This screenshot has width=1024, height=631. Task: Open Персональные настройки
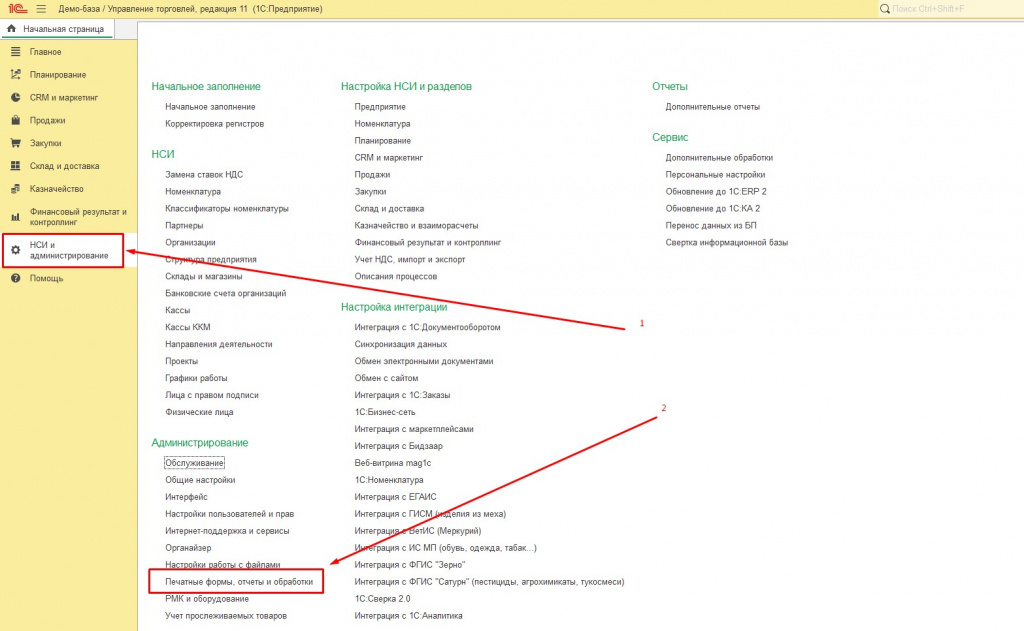click(x=715, y=174)
